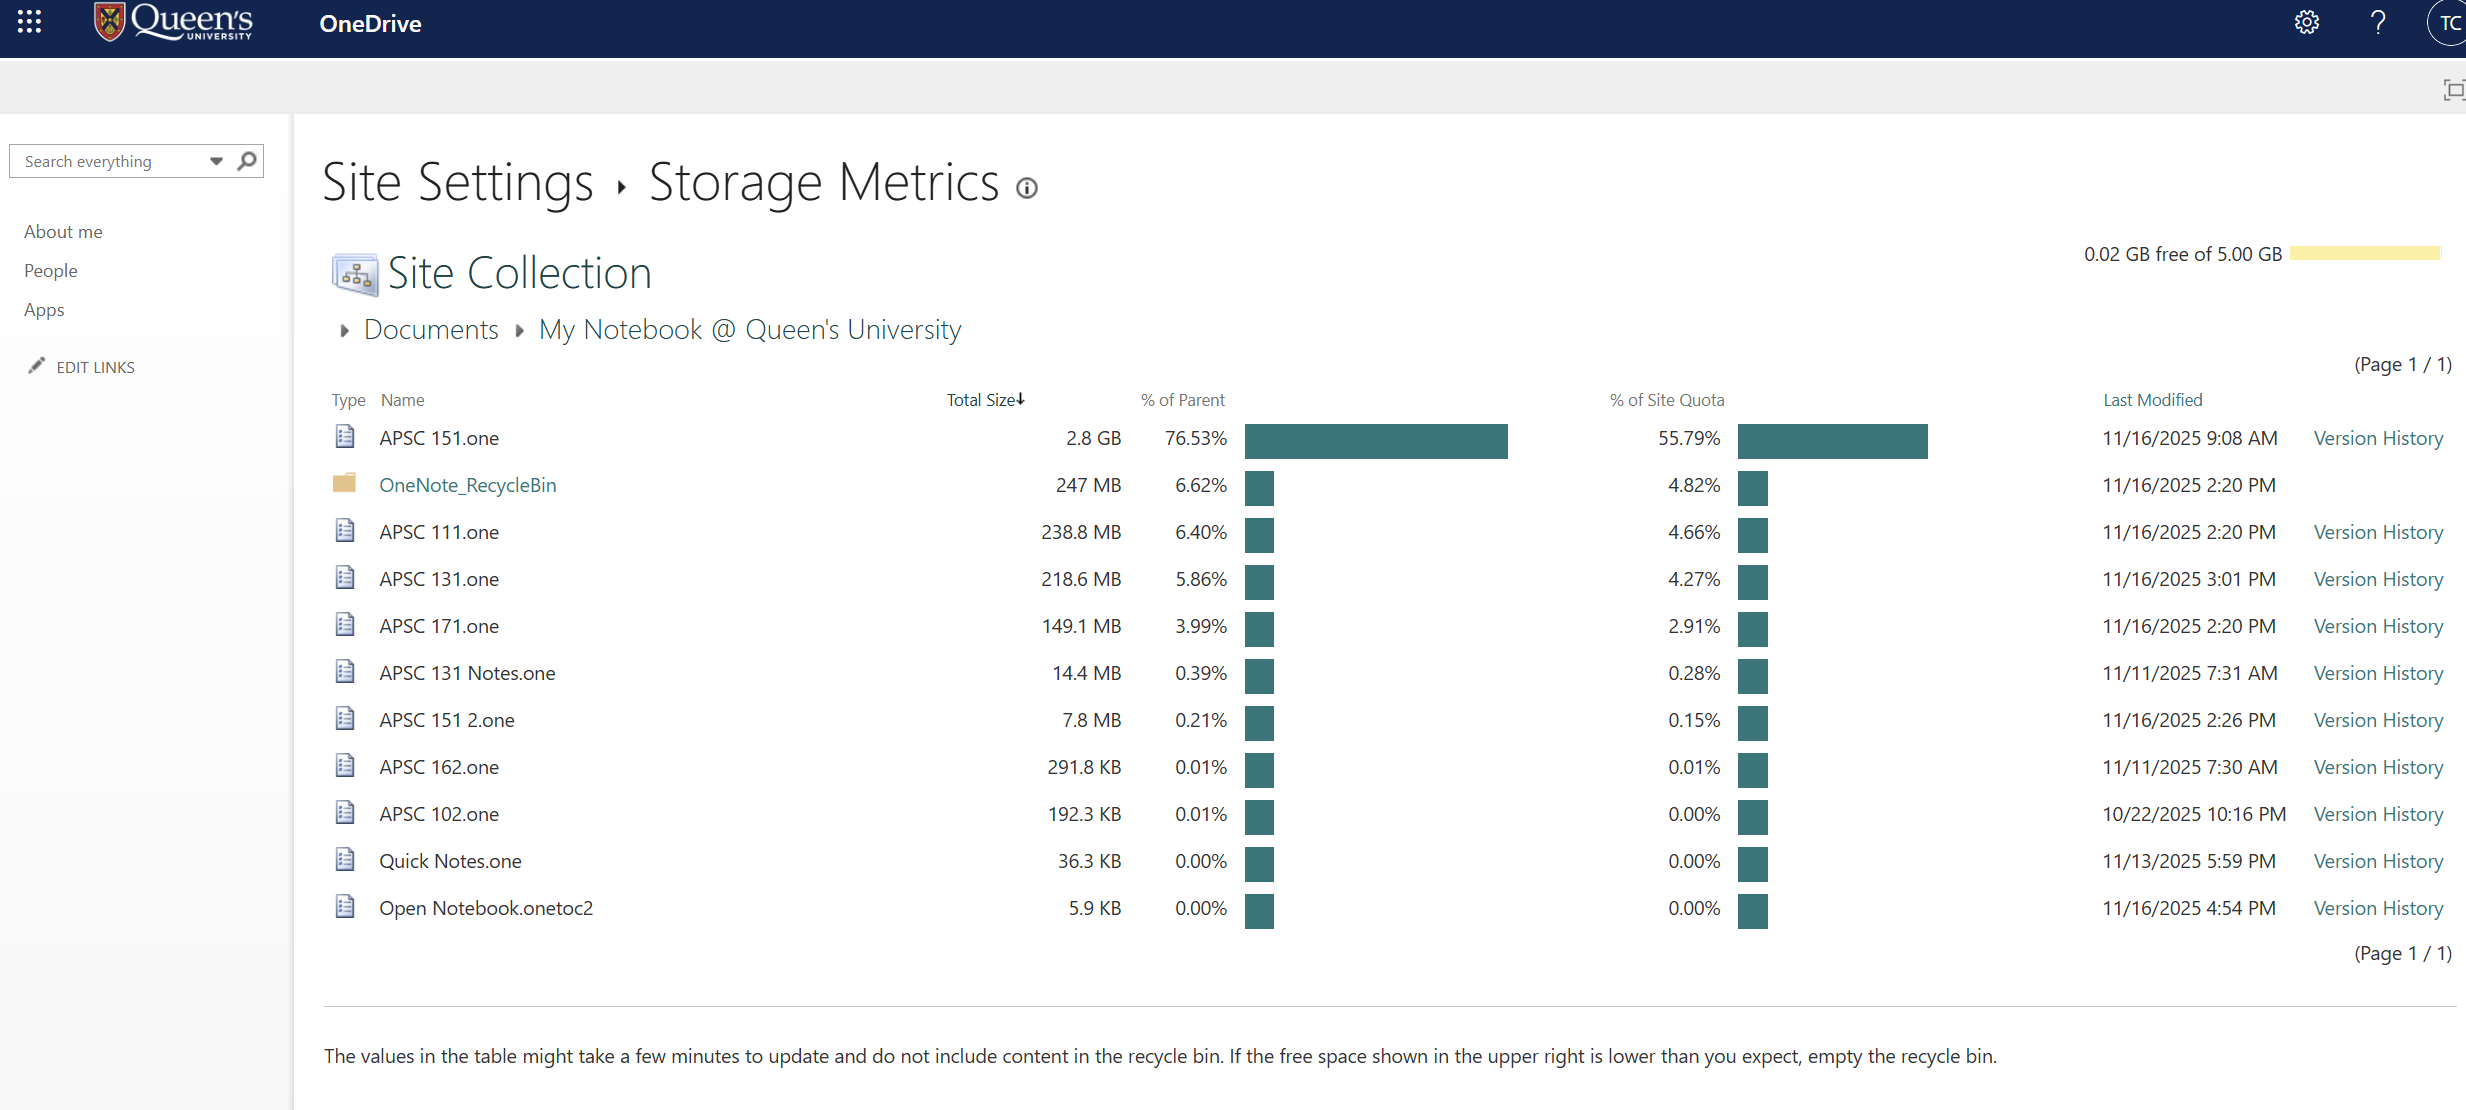Click the file icon for APSC 111.one

pyautogui.click(x=345, y=531)
